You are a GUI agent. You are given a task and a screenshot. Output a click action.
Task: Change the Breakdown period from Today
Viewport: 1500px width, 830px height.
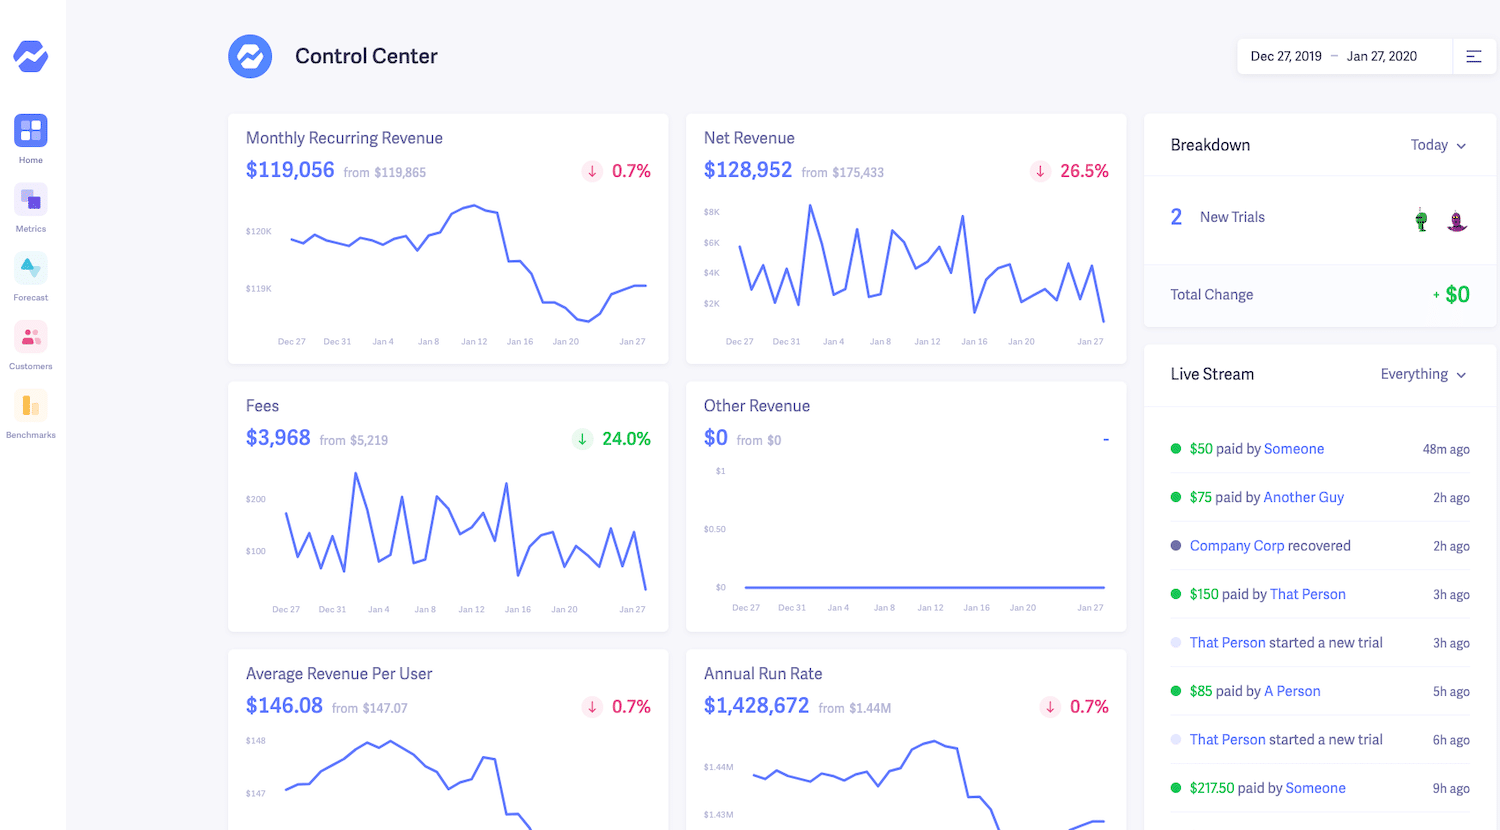(1436, 145)
